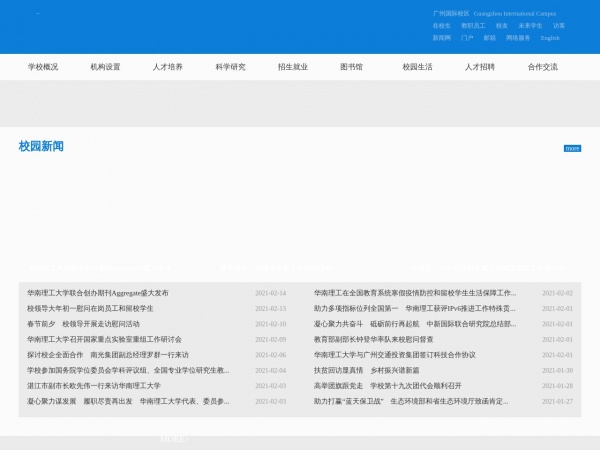Click the 教职员工 link in the header
This screenshot has width=600, height=450.
click(473, 26)
